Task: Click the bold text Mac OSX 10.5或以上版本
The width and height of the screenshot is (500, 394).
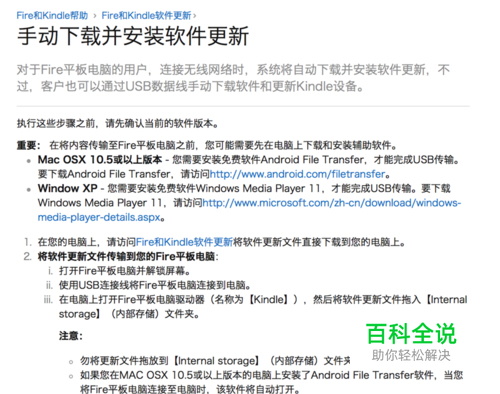Action: (100, 160)
